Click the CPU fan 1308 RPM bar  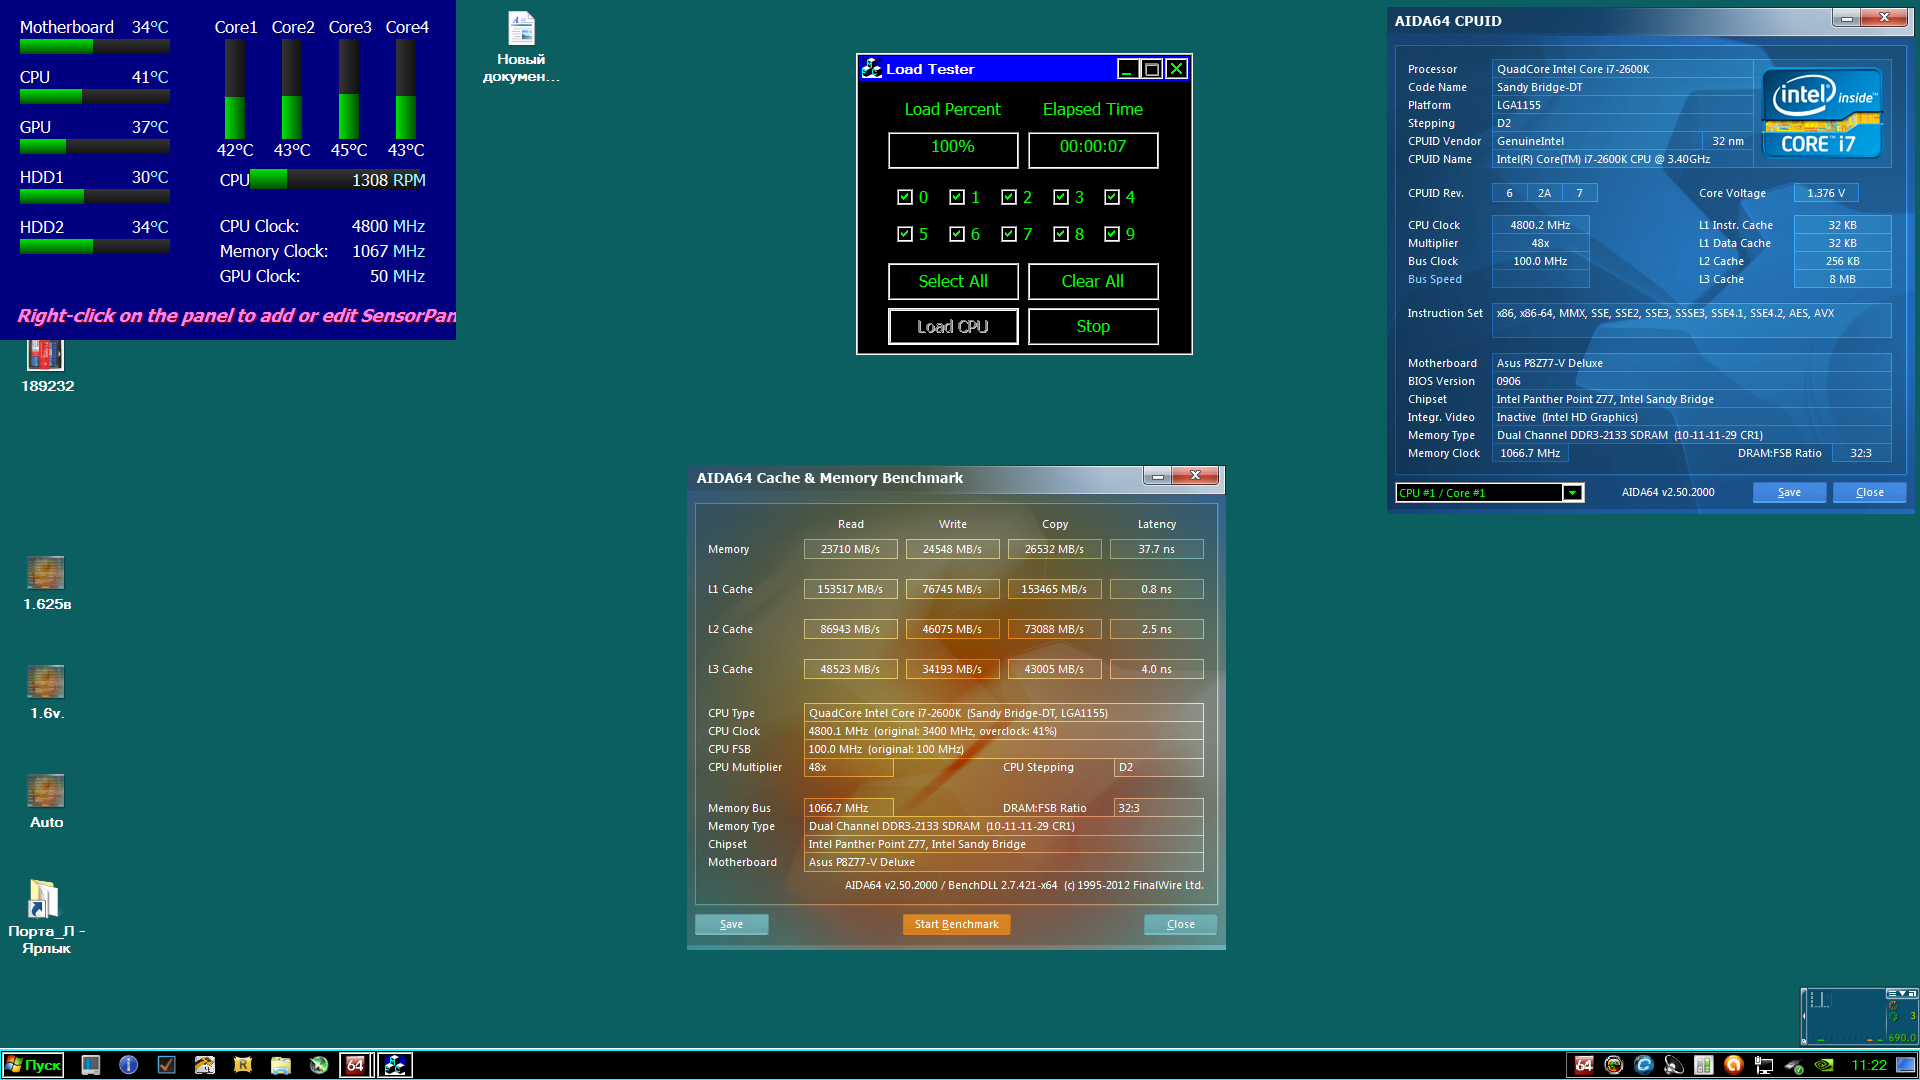point(338,180)
